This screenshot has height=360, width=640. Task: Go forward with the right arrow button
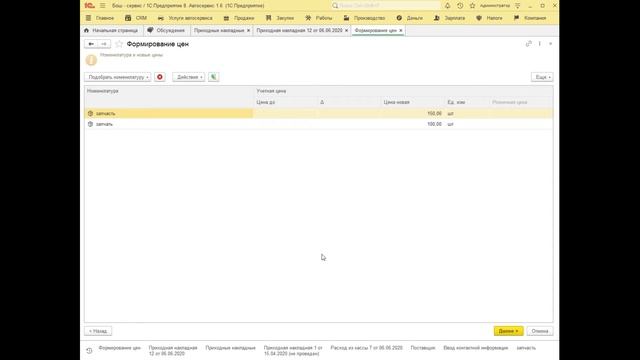tap(104, 44)
